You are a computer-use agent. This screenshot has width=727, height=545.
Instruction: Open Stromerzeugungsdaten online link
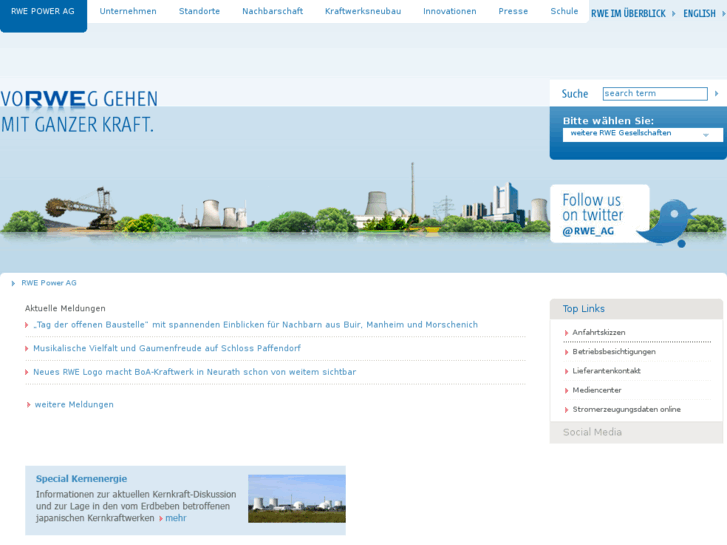(626, 410)
